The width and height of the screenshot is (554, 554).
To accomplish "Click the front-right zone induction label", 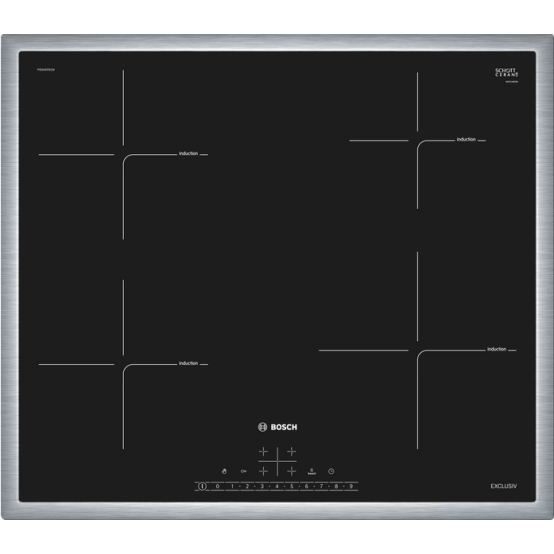I will pyautogui.click(x=496, y=349).
